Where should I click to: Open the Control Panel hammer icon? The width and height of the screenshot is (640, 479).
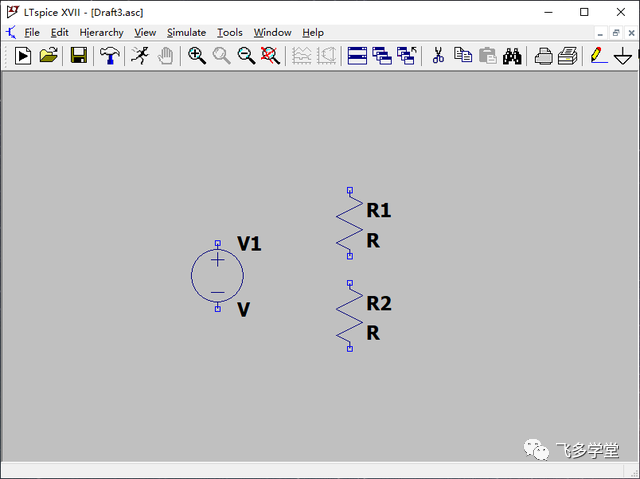pos(109,55)
